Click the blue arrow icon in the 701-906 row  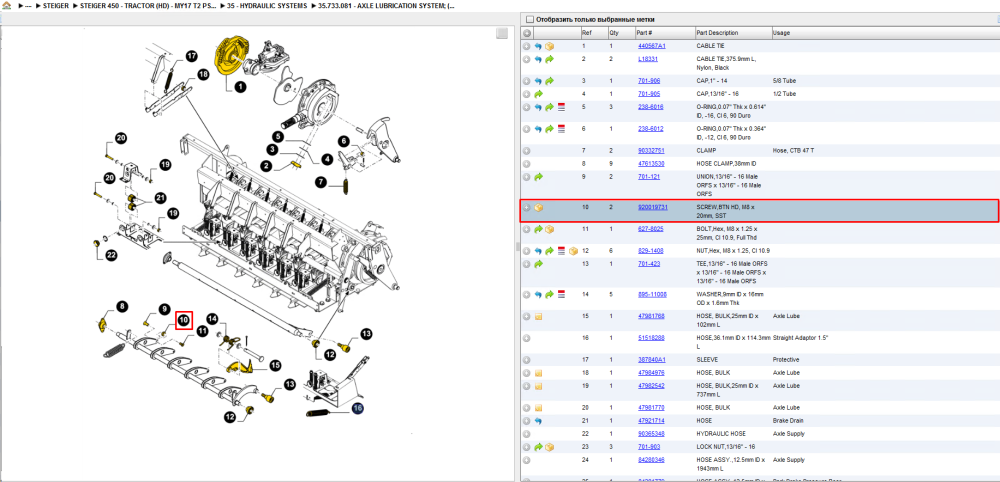tap(538, 81)
